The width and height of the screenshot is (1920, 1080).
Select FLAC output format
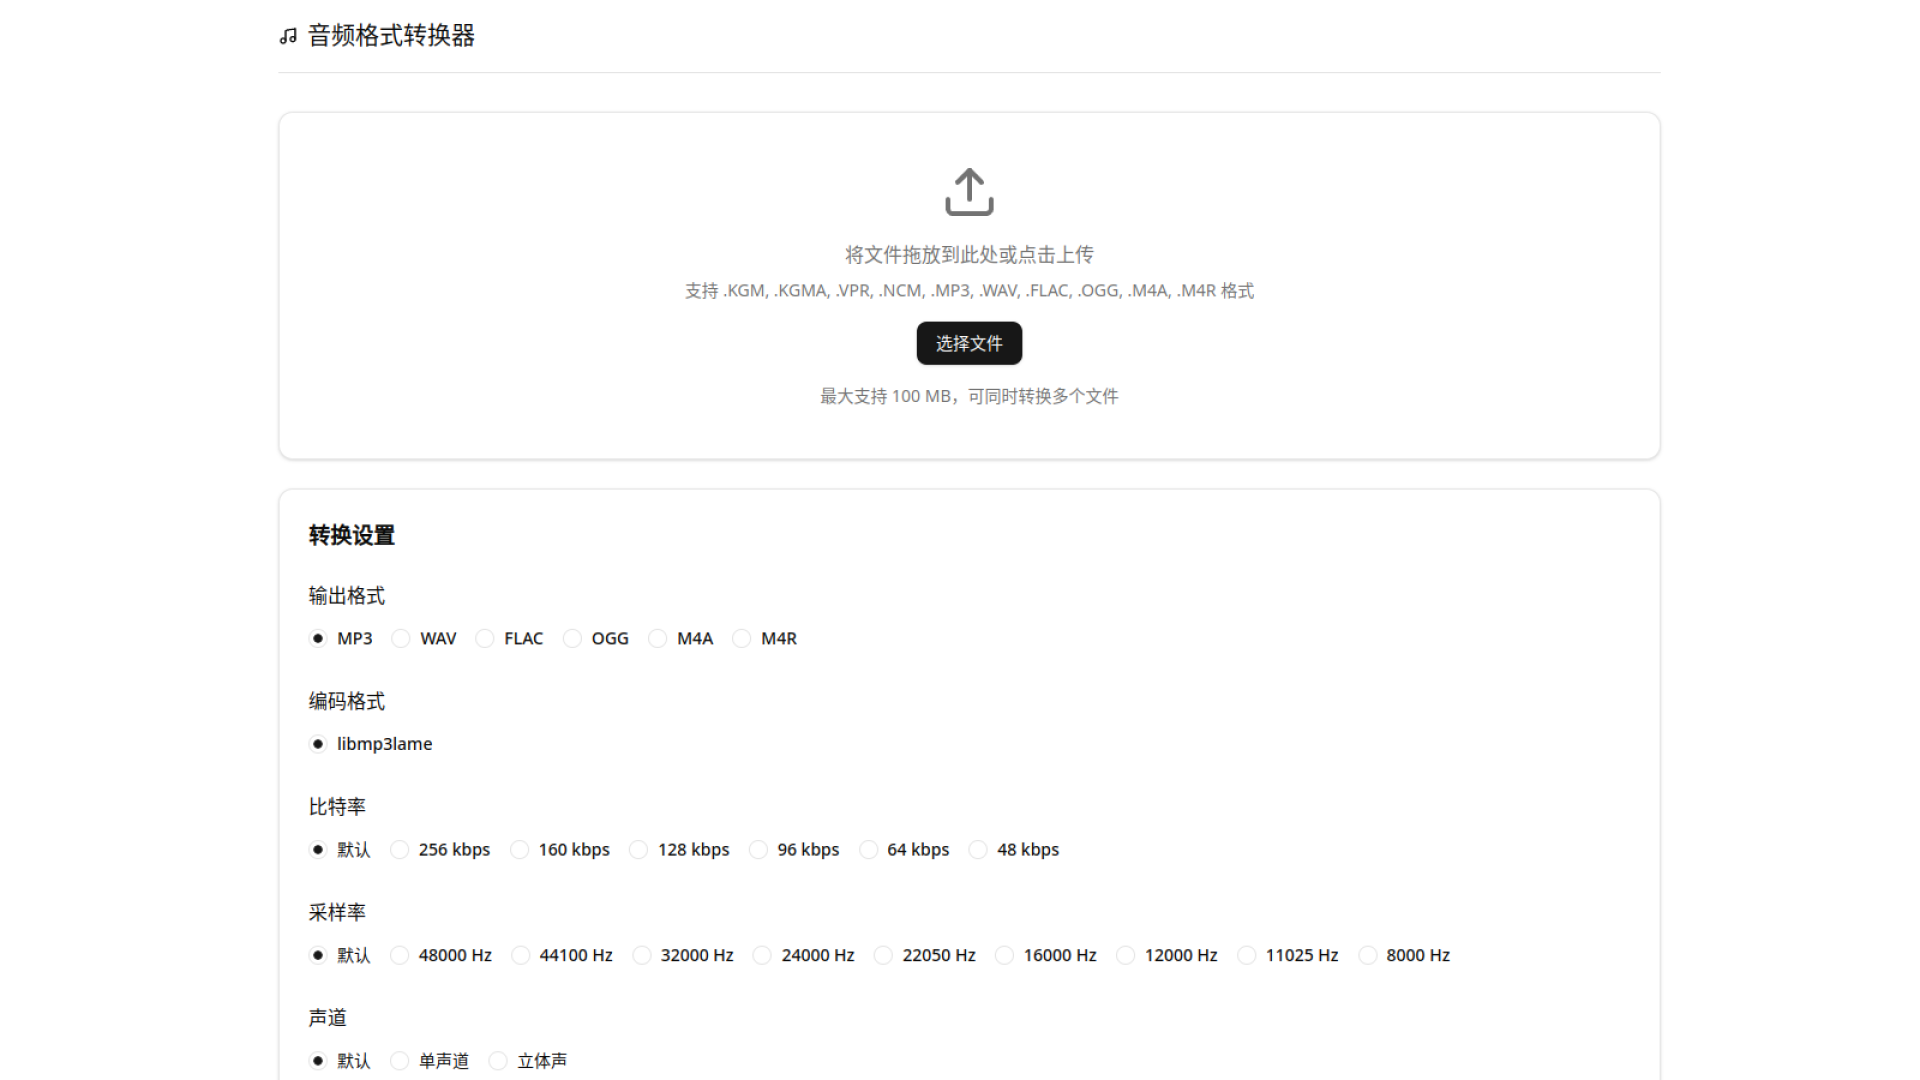point(485,638)
